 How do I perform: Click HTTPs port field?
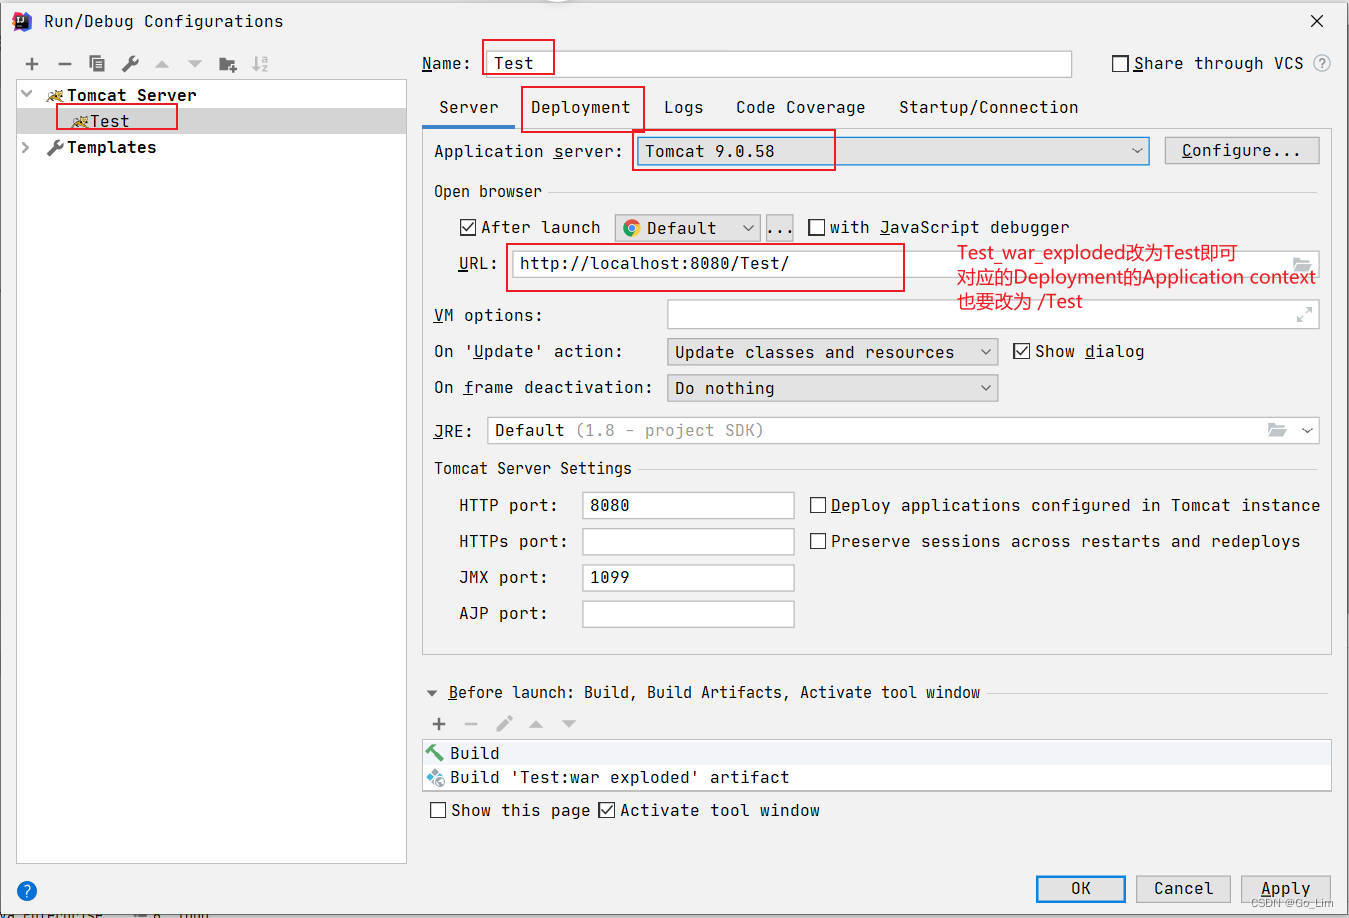pos(688,541)
